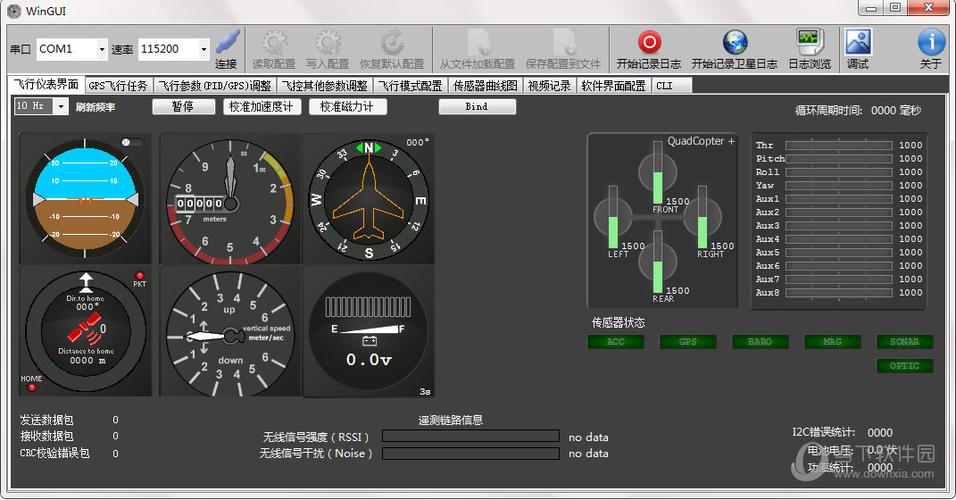Toggle the GPS sensor status indicator

(x=688, y=341)
